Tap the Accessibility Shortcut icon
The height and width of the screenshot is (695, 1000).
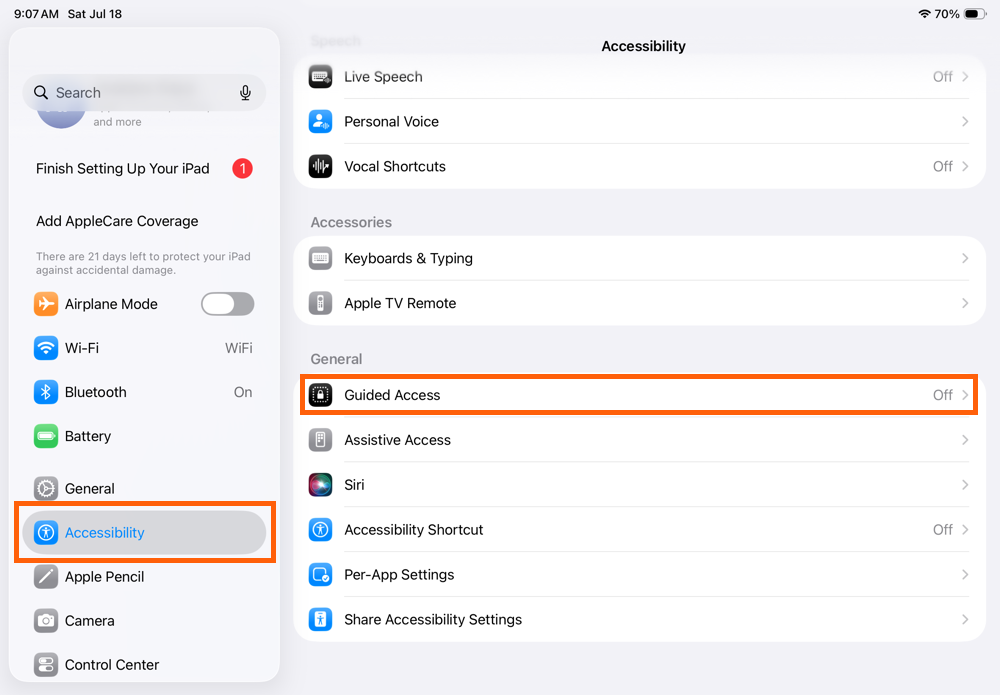pyautogui.click(x=320, y=529)
